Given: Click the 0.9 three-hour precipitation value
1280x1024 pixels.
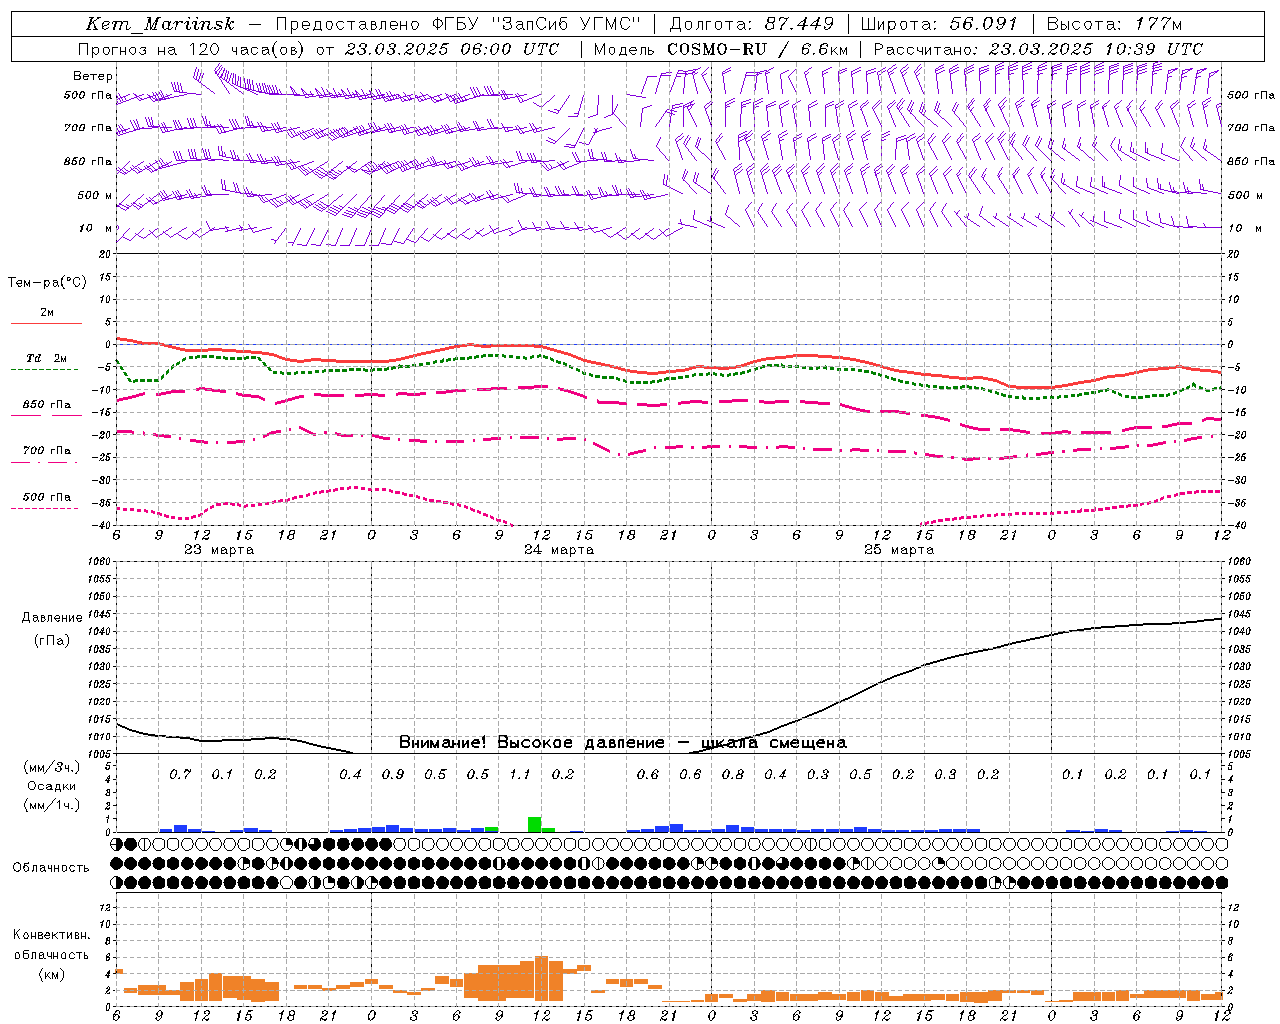Looking at the screenshot, I should (x=393, y=774).
